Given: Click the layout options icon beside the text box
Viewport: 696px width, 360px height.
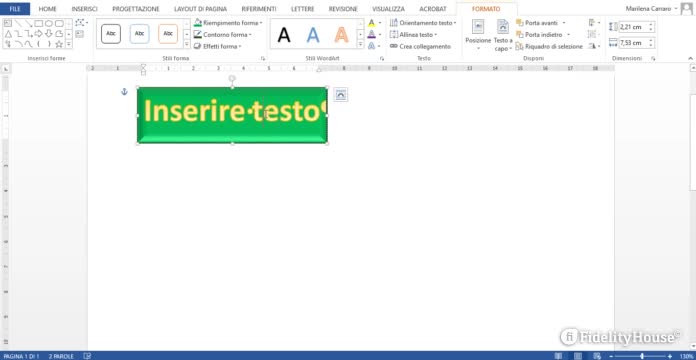Looking at the screenshot, I should 340,95.
